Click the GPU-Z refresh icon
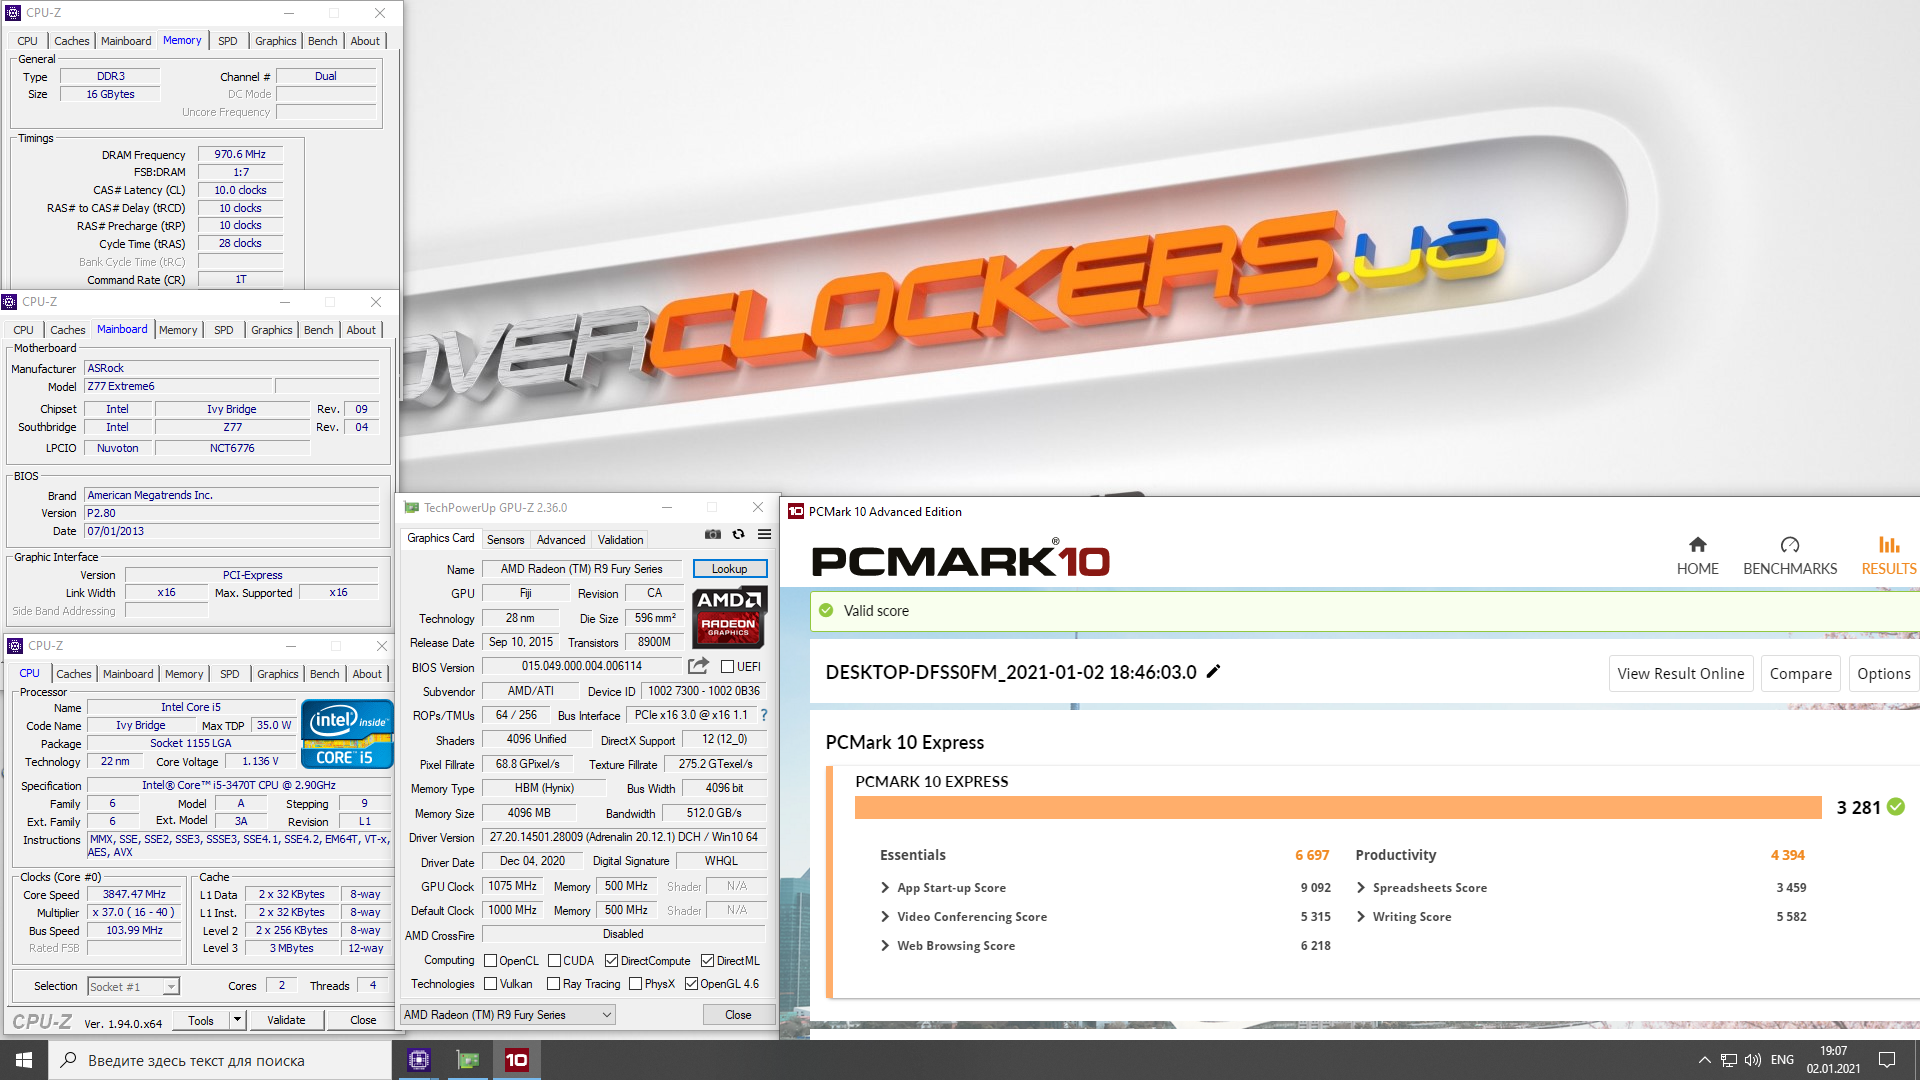Viewport: 1920px width, 1080px height. [738, 534]
